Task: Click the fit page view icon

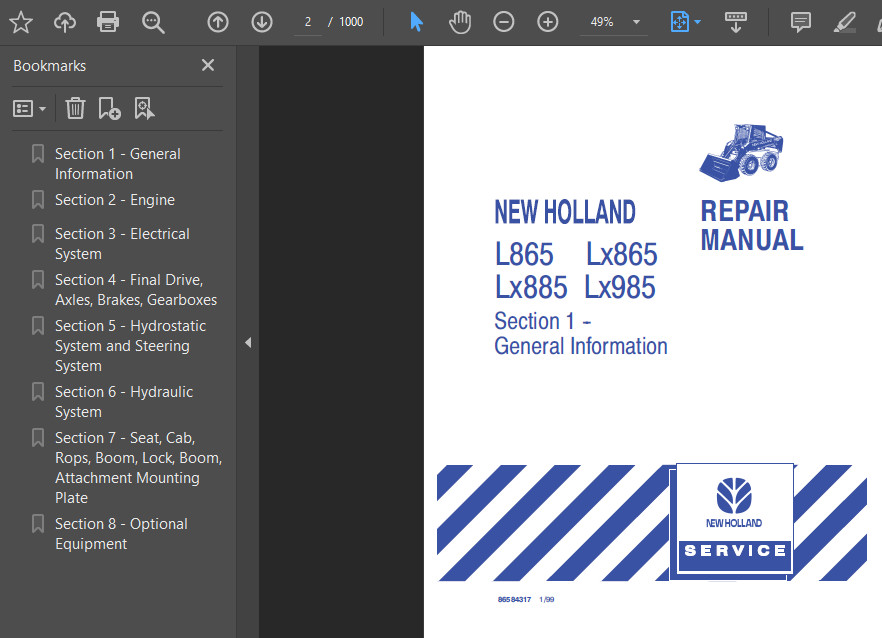Action: (680, 23)
